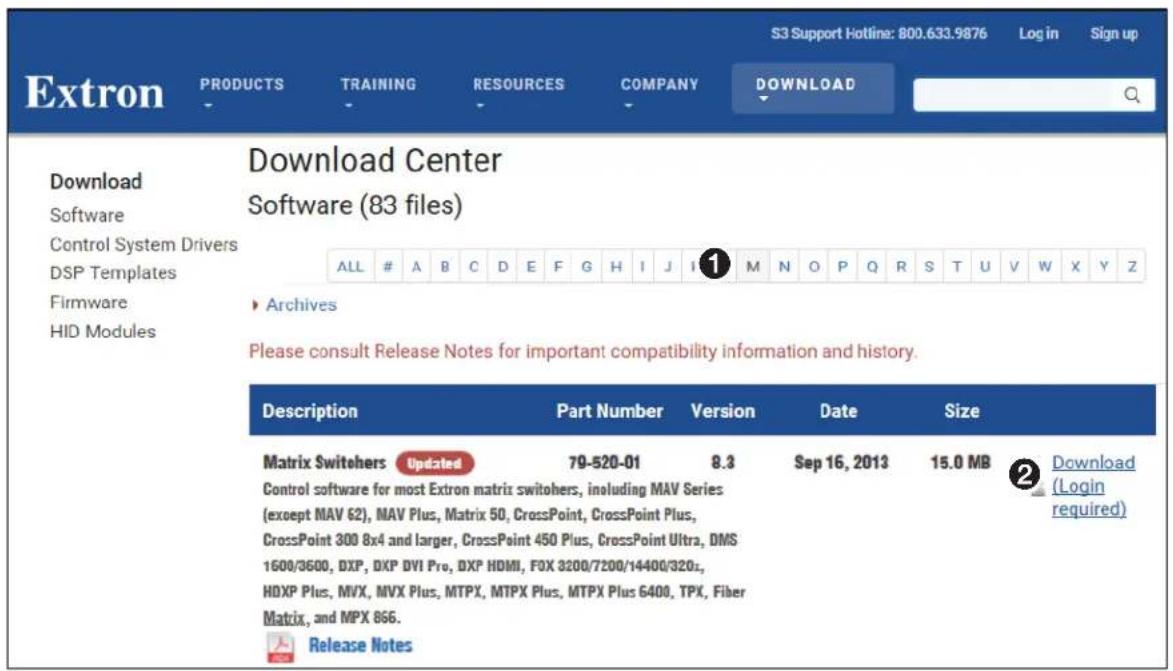
Task: Click the Version column header
Action: (x=723, y=411)
